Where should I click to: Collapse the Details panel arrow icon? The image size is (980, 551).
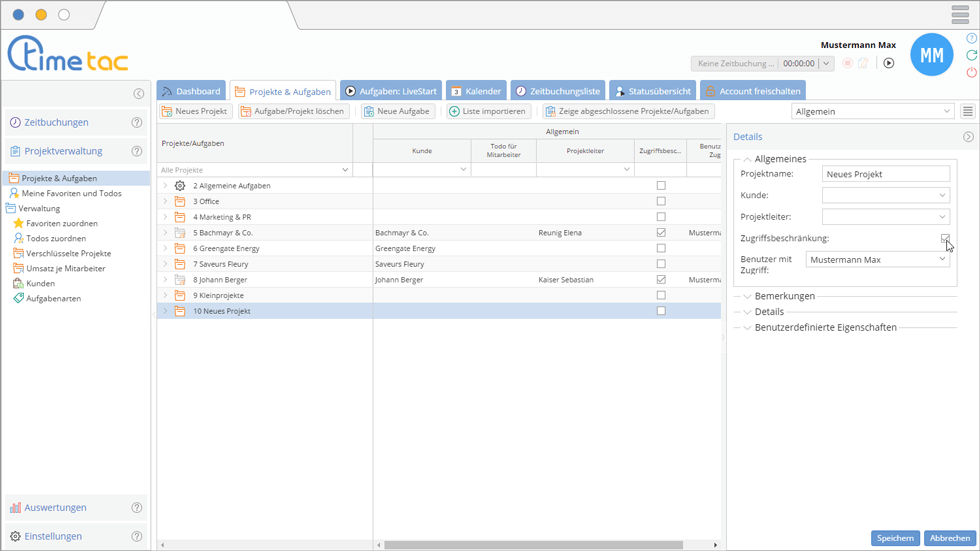(967, 137)
